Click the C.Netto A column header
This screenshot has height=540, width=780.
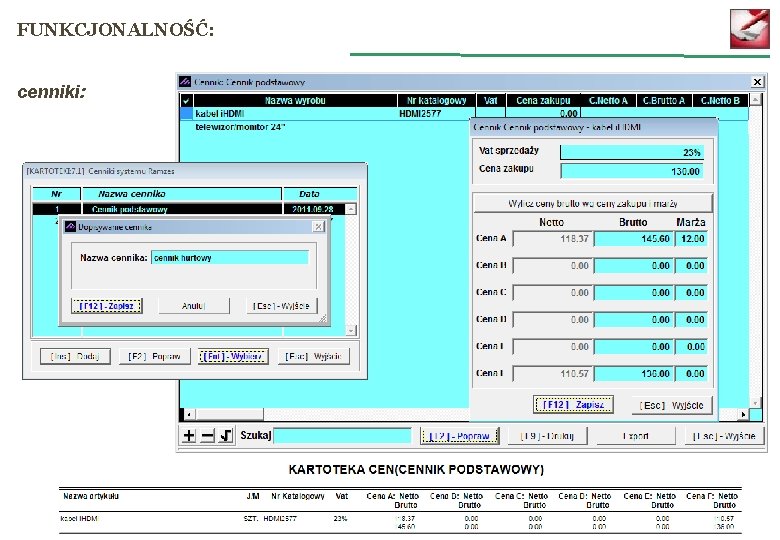click(608, 100)
